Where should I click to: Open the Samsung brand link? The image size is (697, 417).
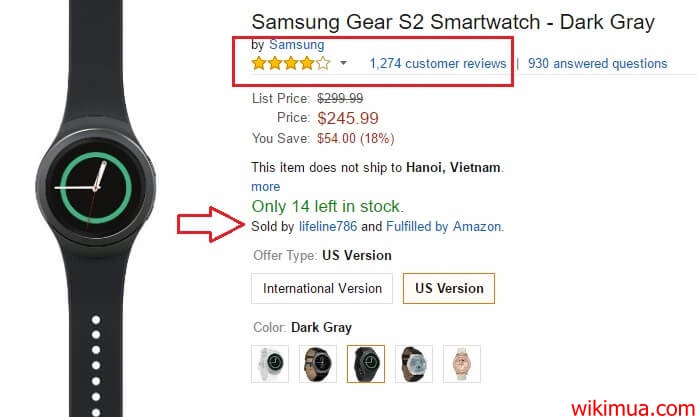tap(296, 45)
